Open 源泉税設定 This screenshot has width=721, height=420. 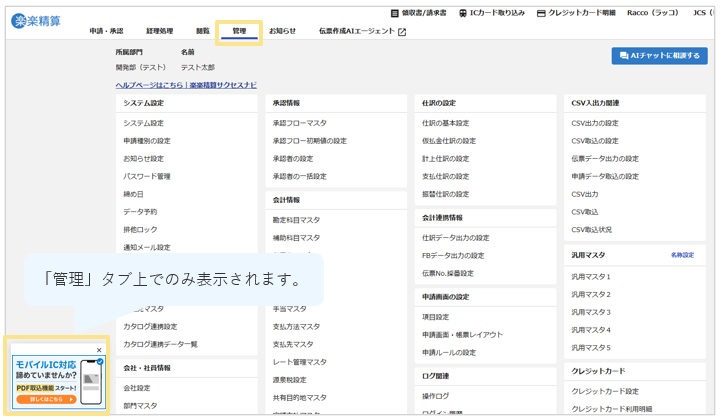289,380
